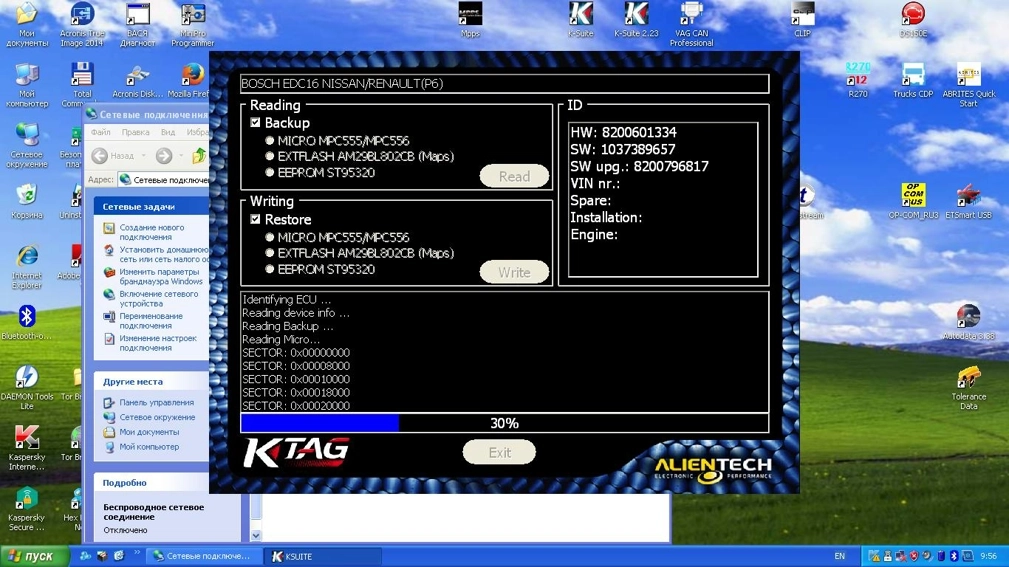Select MICRO MPC555/MPC556 radio under Reading
1009x567 pixels.
coord(270,140)
